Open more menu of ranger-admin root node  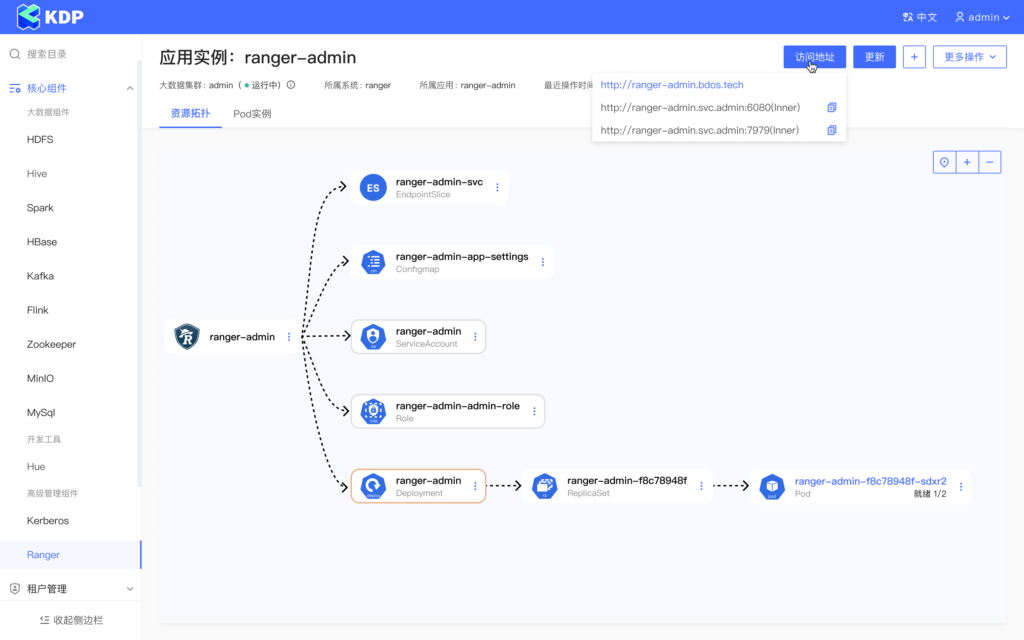[x=289, y=337]
